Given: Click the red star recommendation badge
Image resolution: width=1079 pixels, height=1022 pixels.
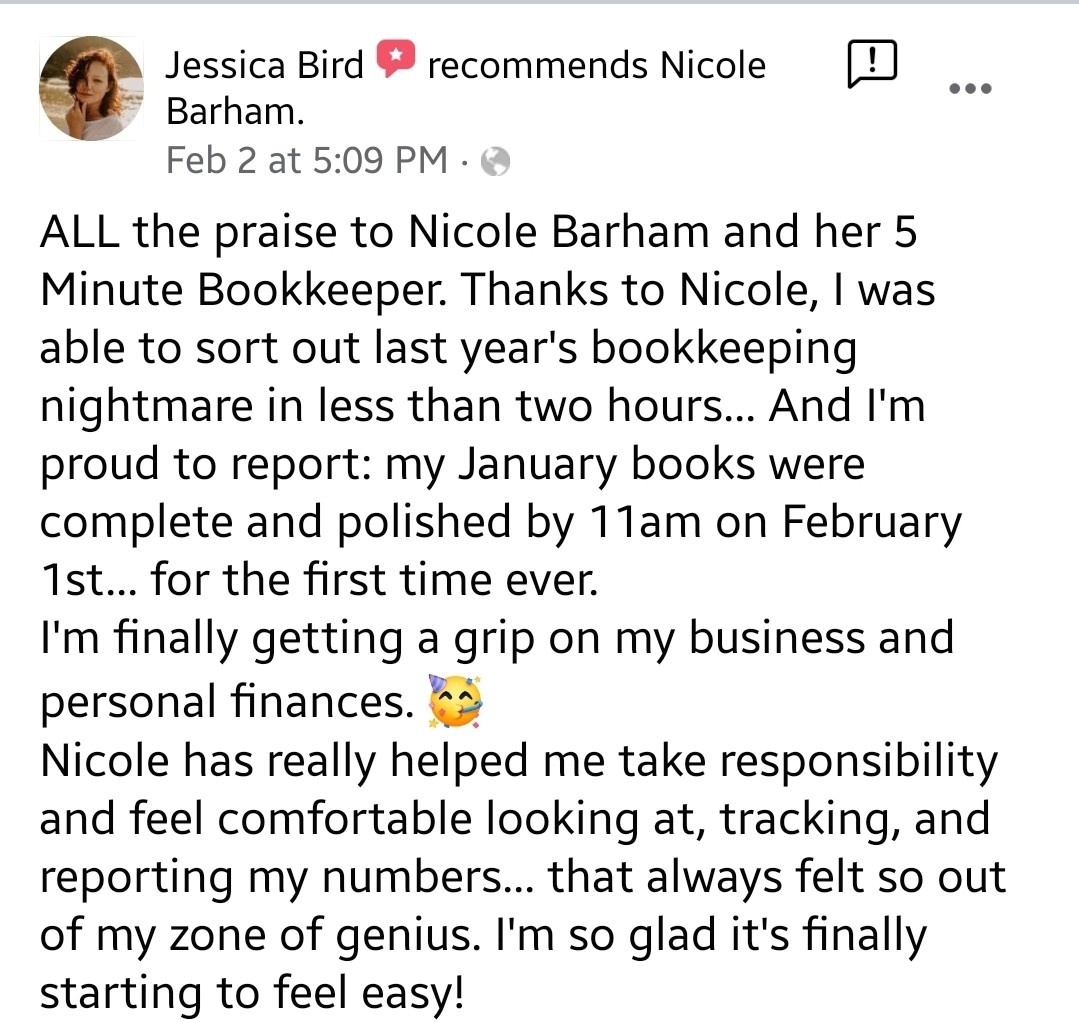Looking at the screenshot, I should [x=395, y=59].
